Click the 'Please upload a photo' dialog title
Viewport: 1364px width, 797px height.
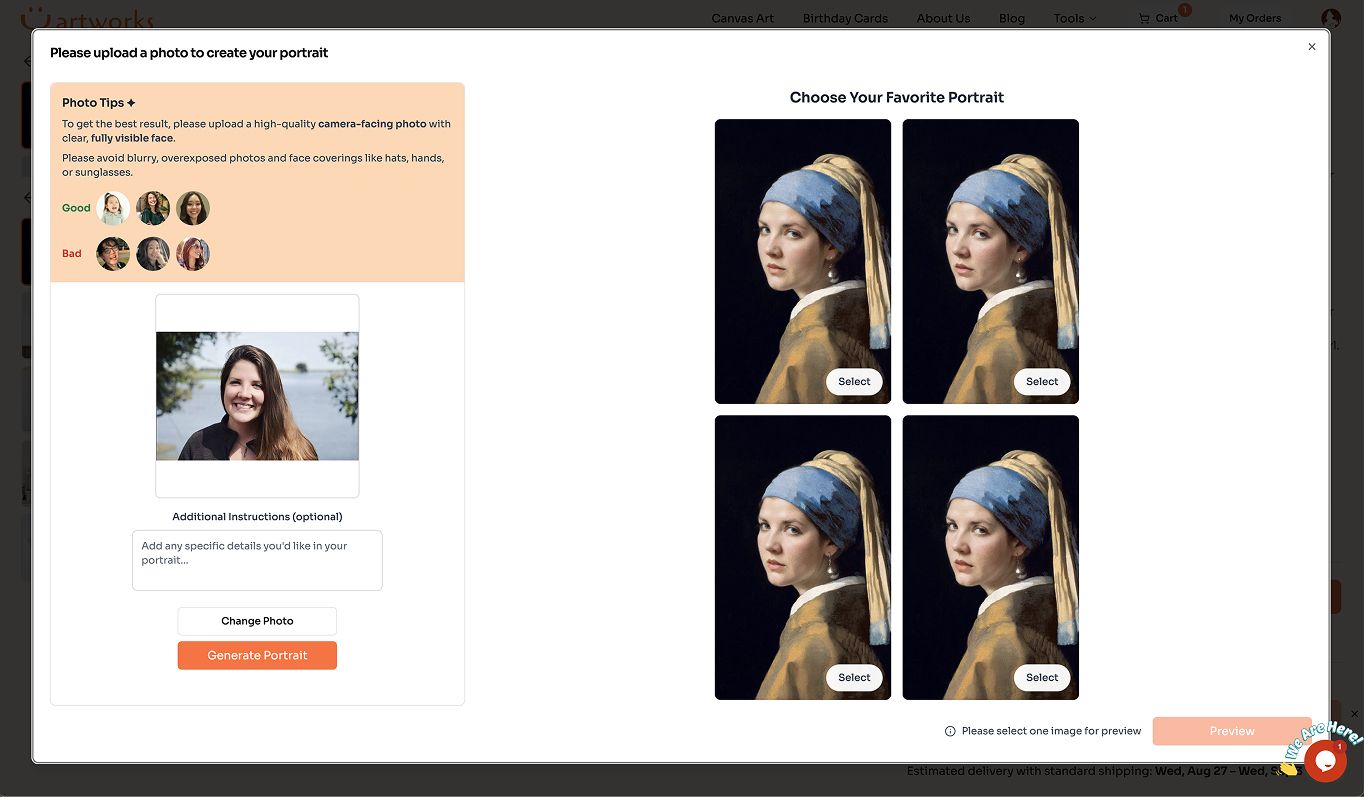tap(189, 53)
